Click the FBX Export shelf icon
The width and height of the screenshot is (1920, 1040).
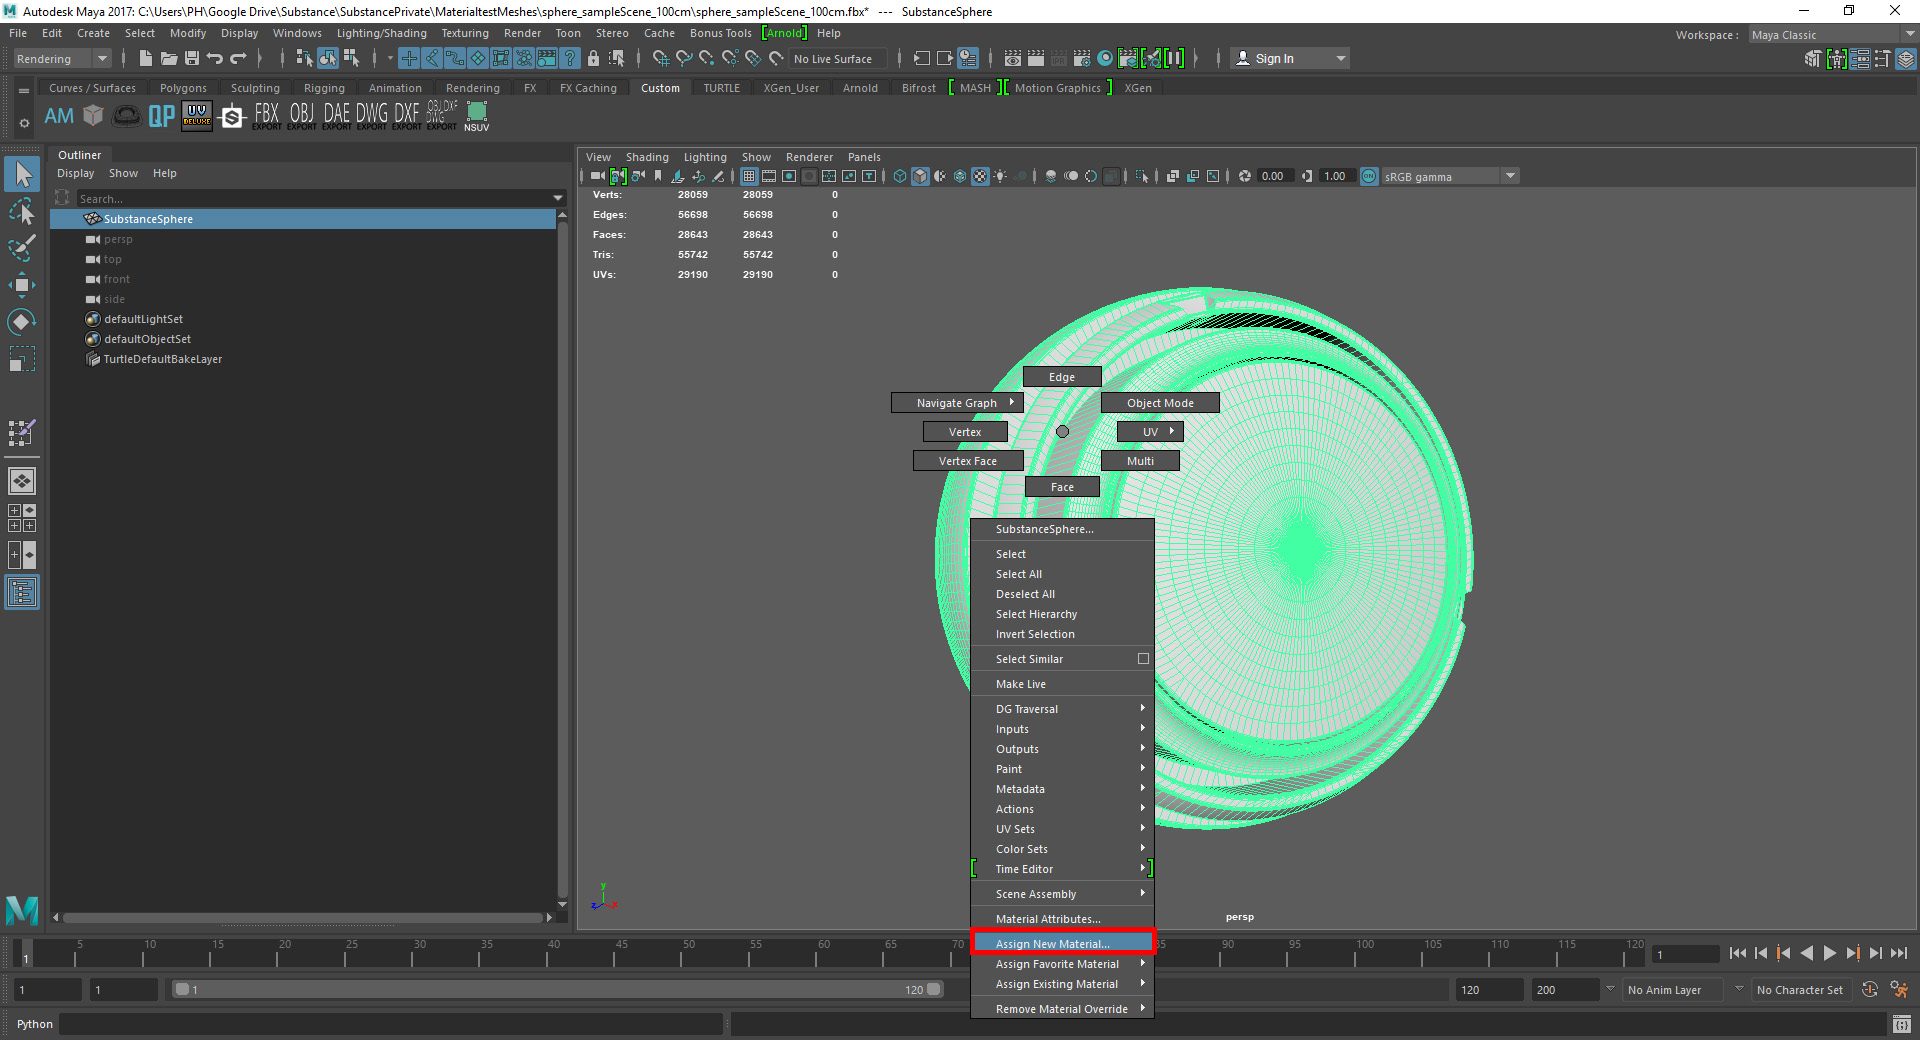point(266,116)
